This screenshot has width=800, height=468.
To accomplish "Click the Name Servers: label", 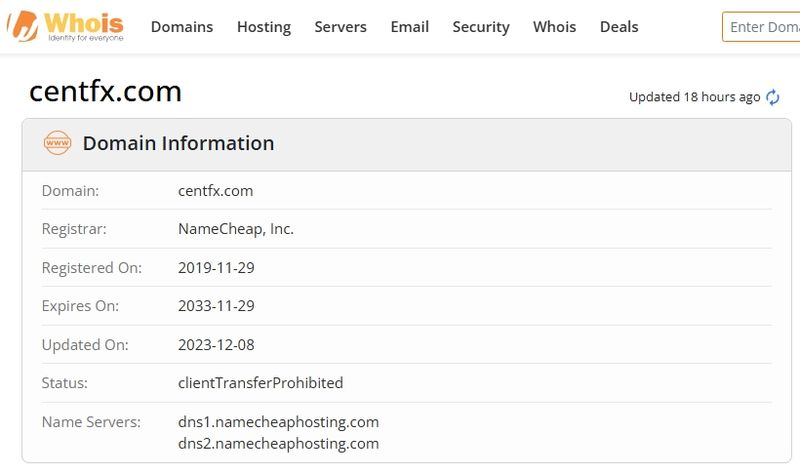I will point(91,422).
